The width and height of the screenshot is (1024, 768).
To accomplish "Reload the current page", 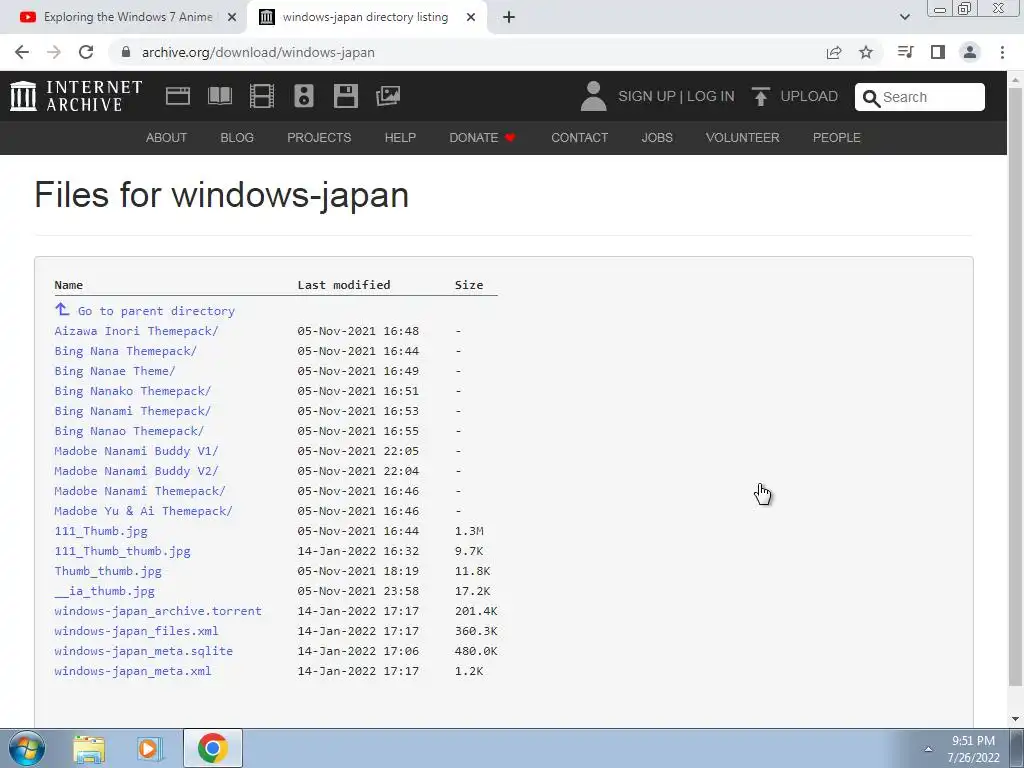I will point(86,52).
